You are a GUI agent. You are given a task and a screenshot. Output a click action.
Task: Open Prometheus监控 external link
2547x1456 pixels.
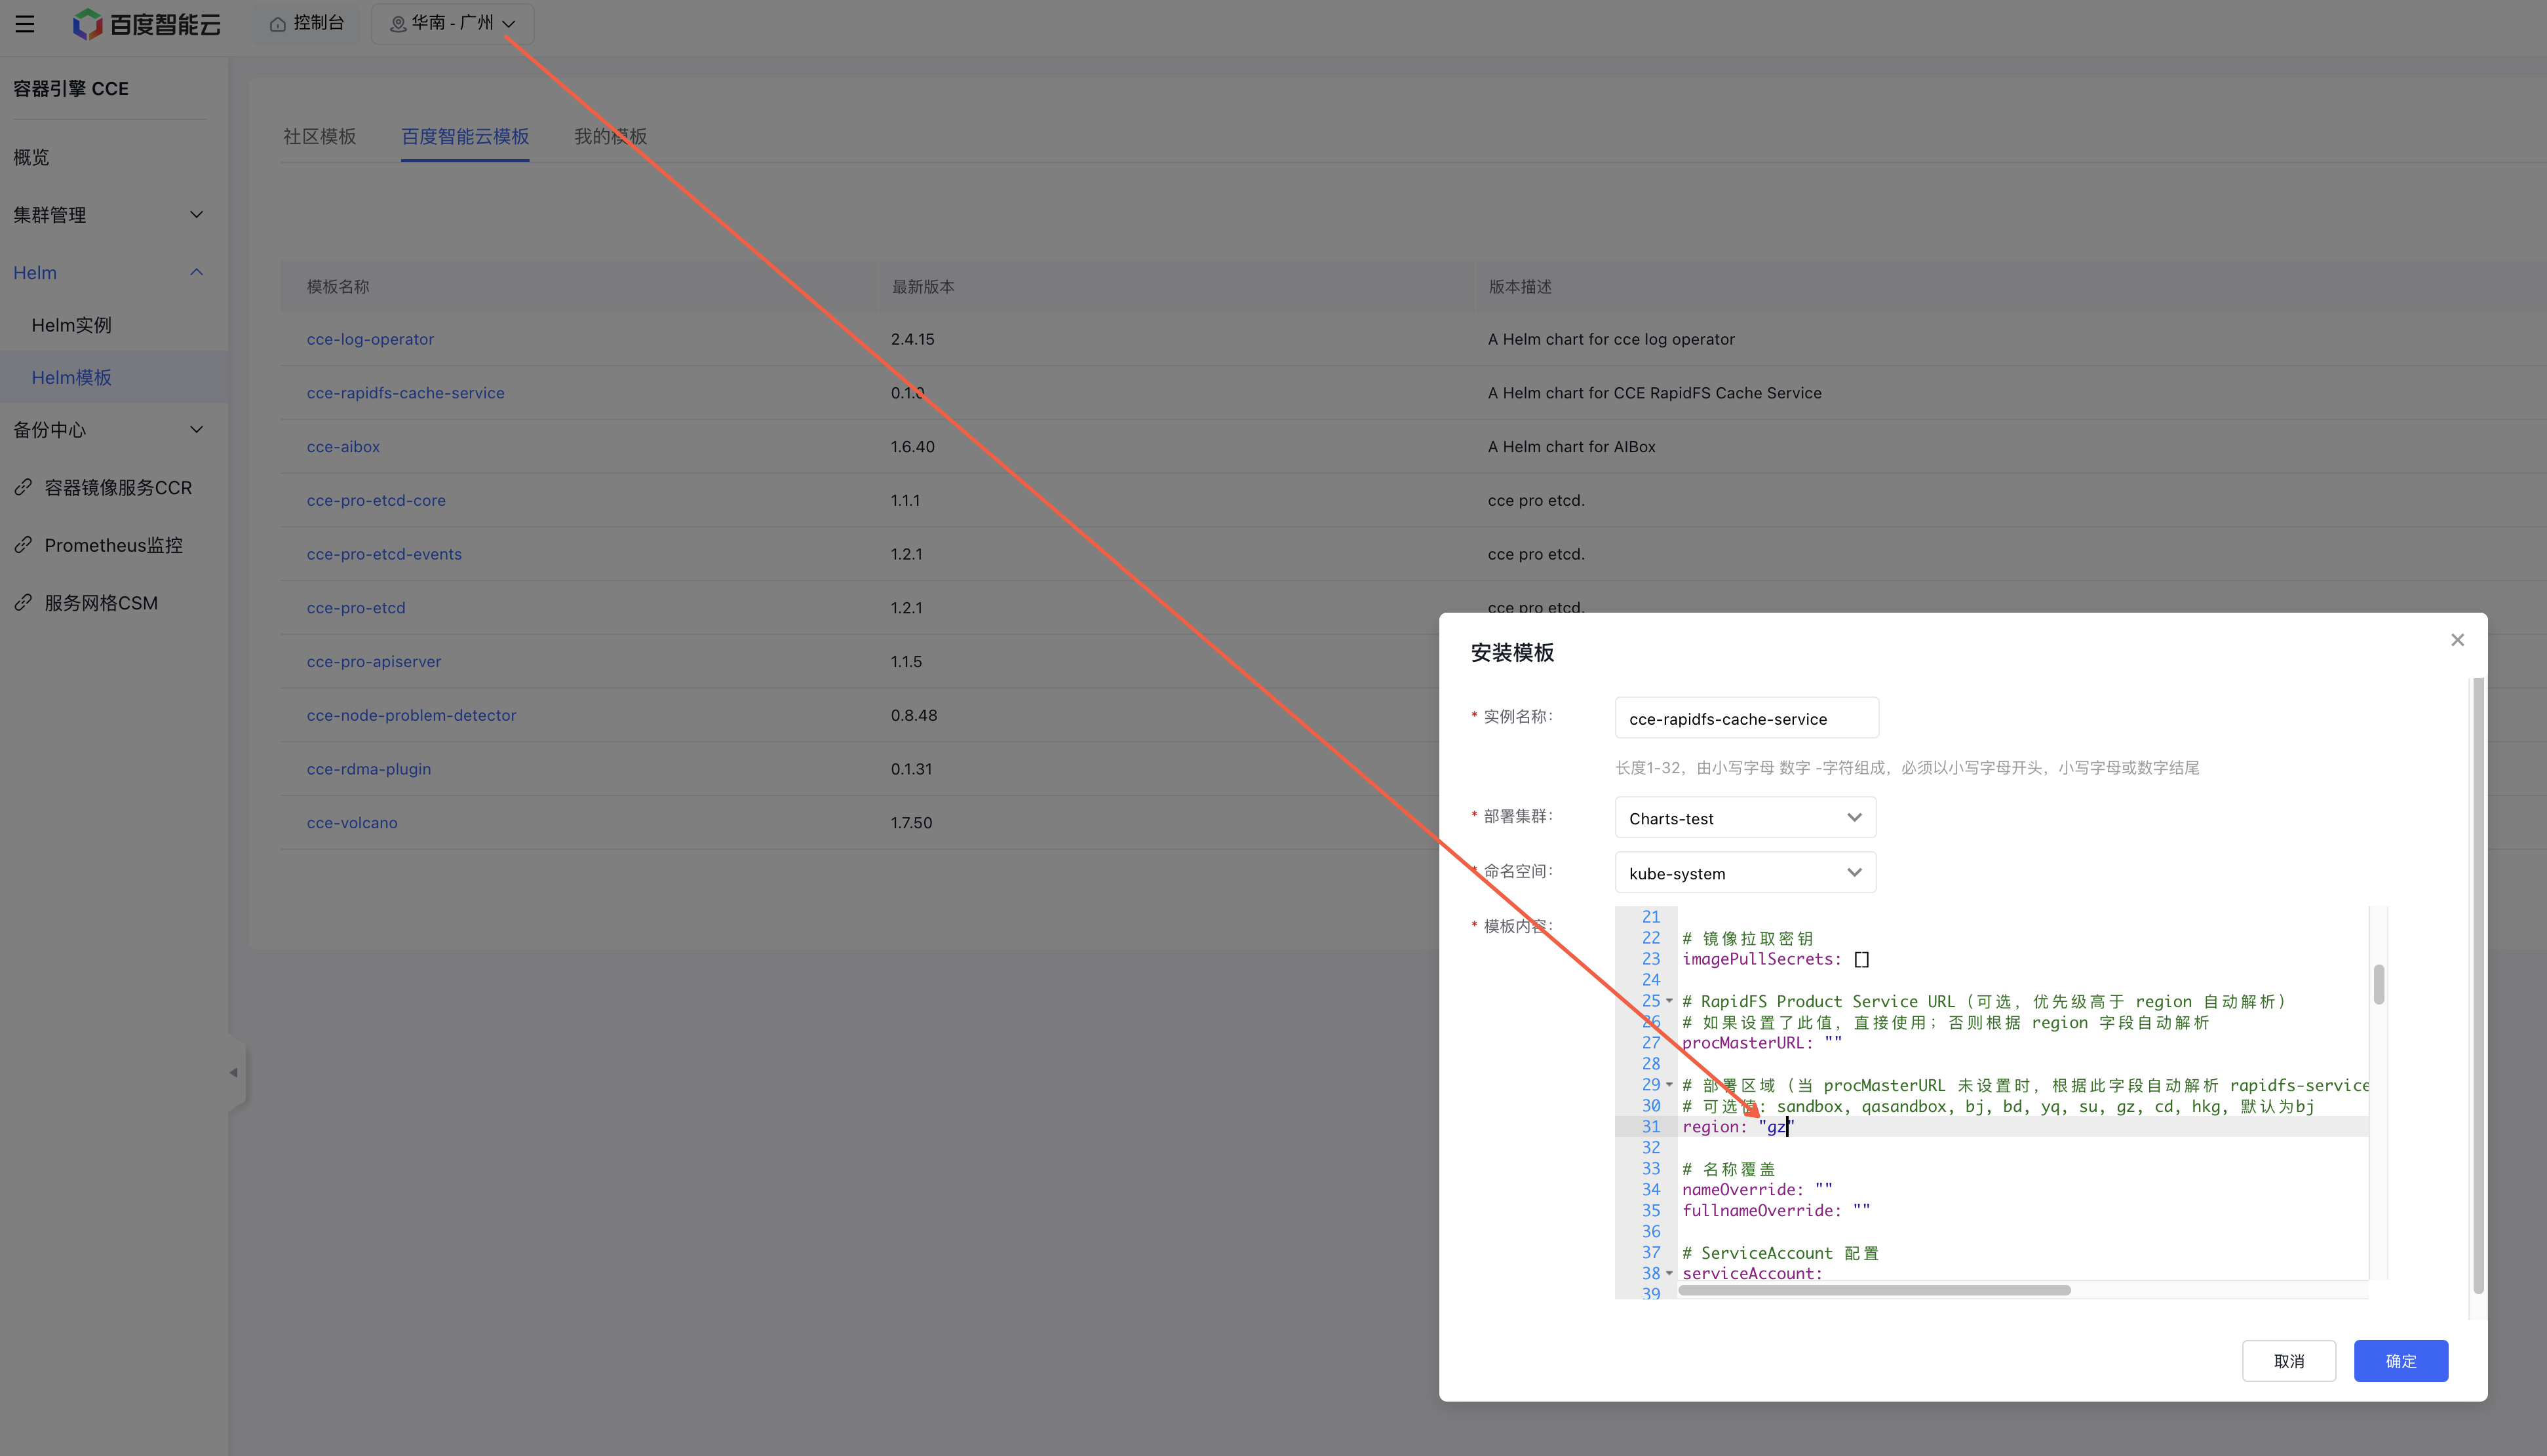[x=113, y=545]
